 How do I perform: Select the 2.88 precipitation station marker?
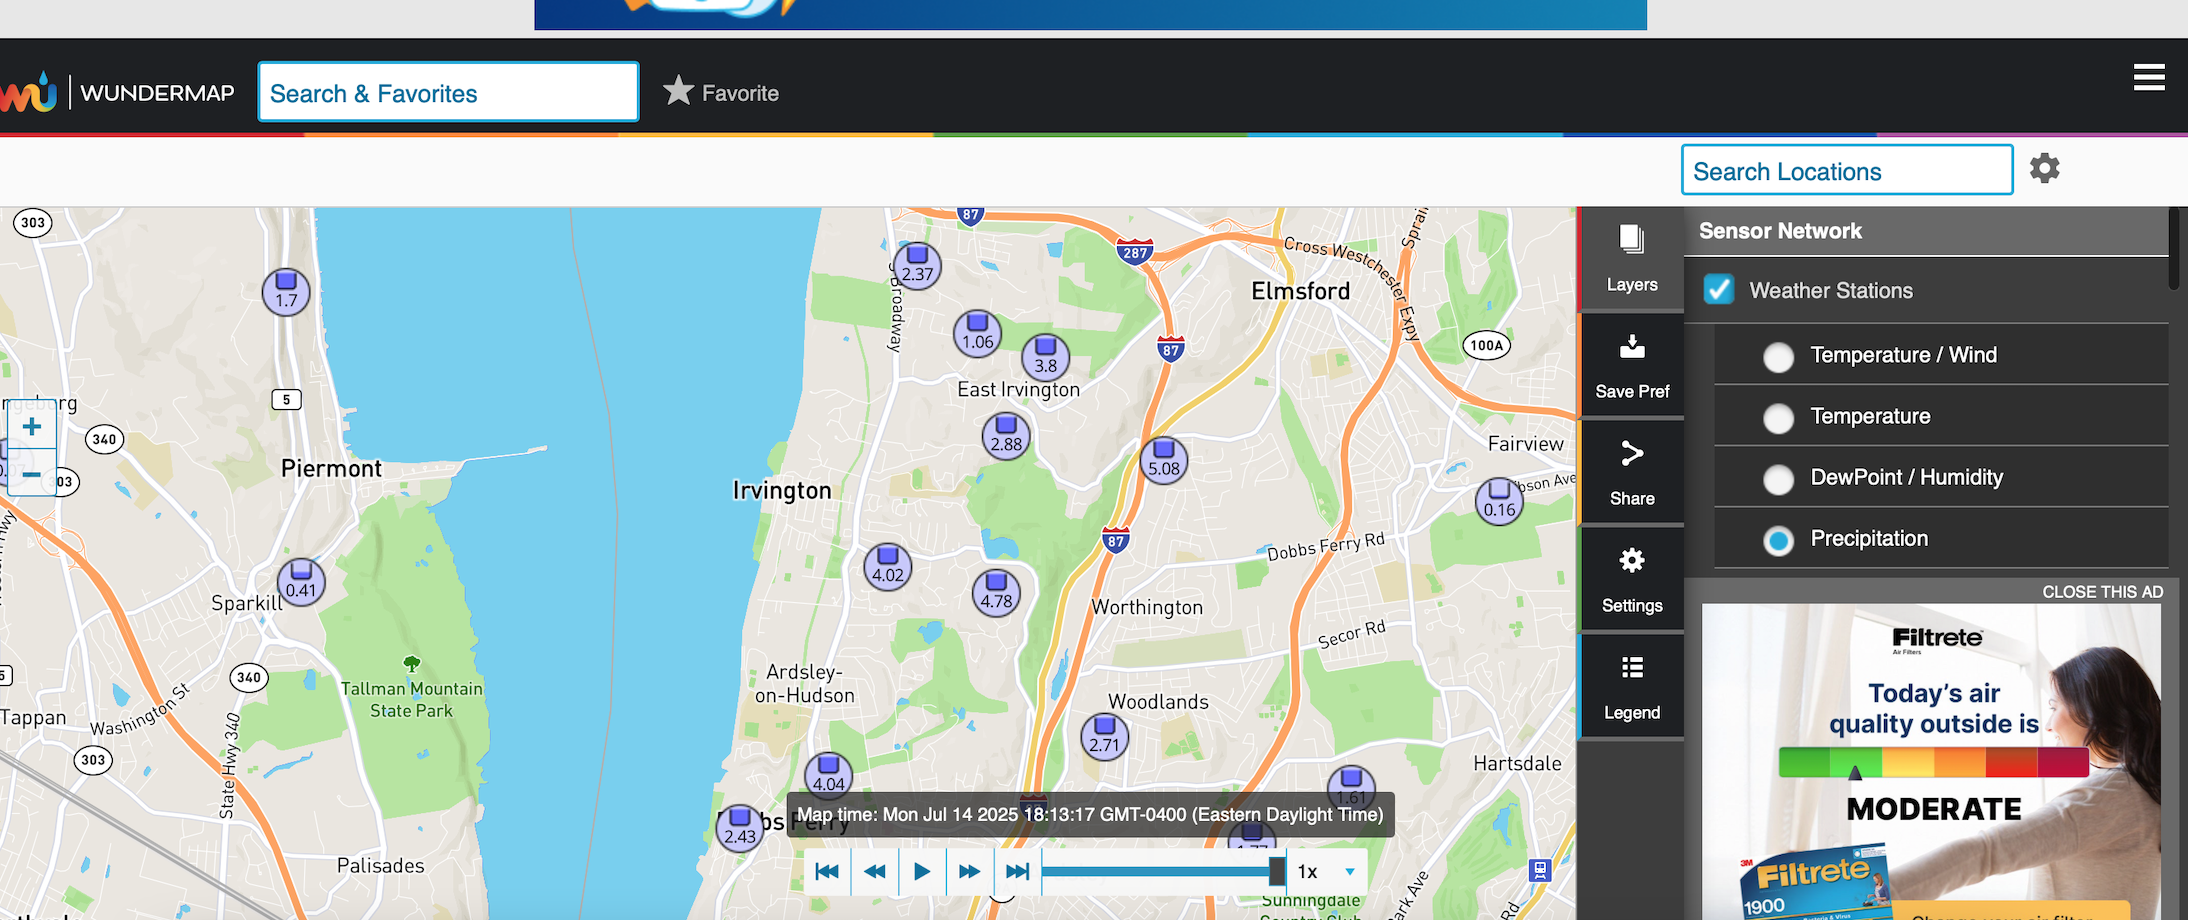tap(1006, 436)
